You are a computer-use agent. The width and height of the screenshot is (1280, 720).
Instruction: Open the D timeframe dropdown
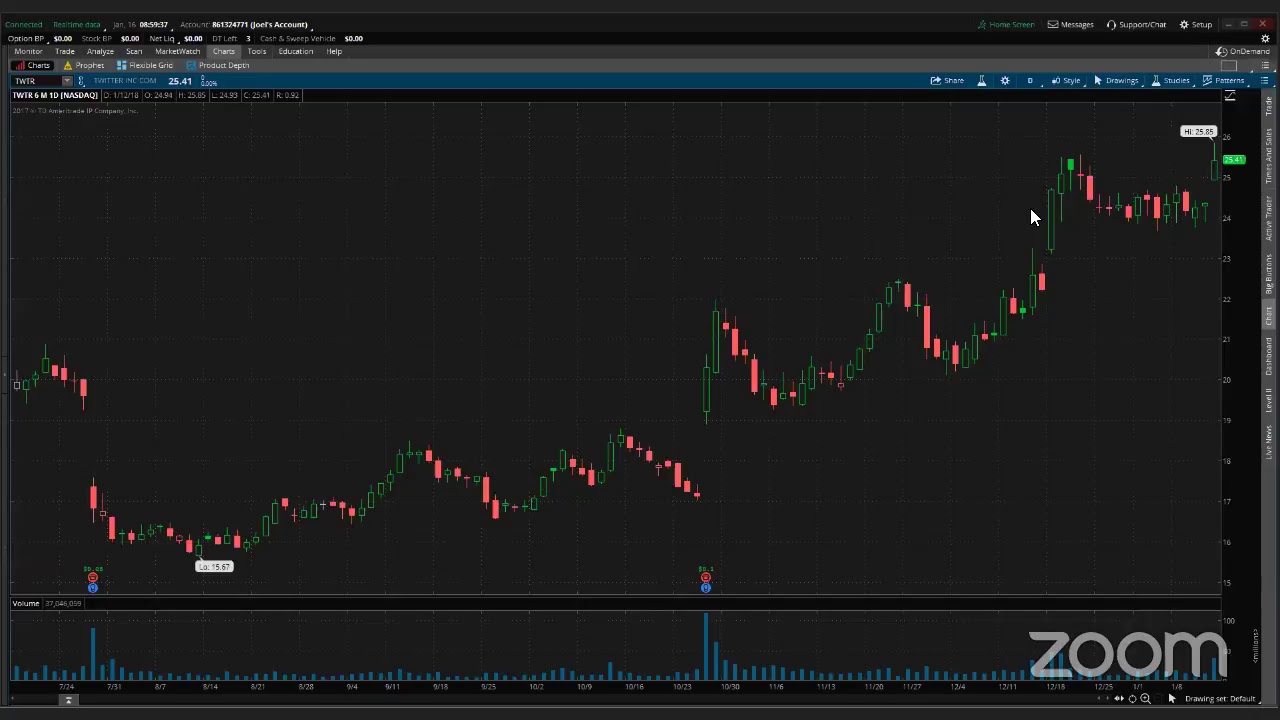1030,80
